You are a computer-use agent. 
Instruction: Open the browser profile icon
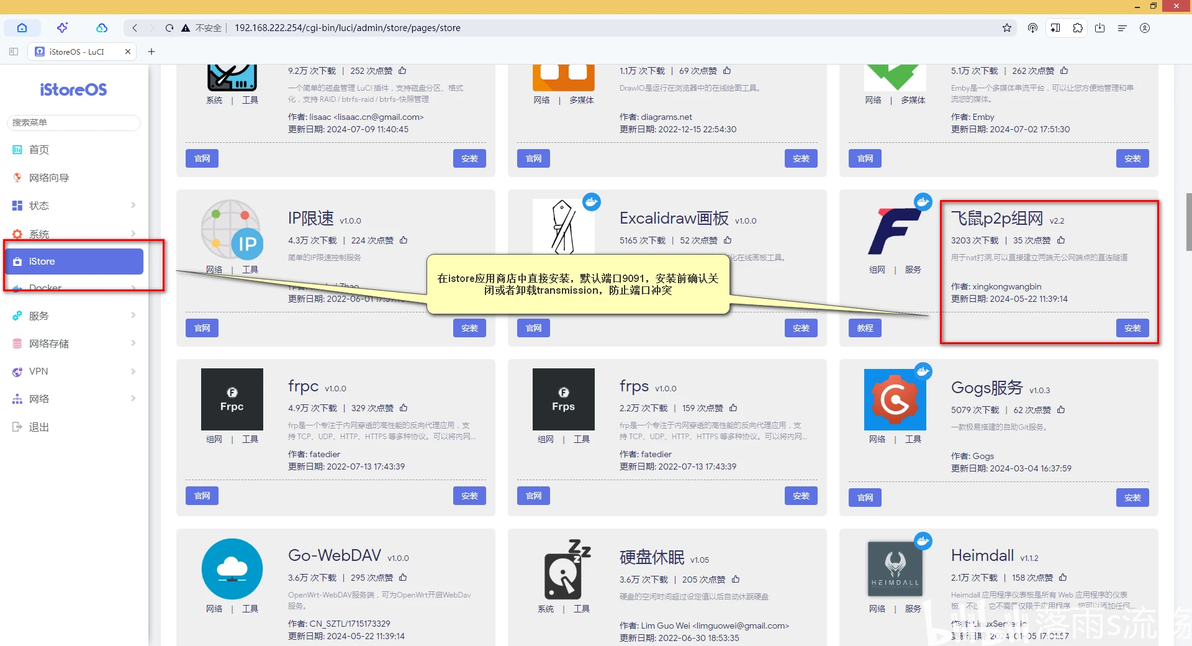1145,28
